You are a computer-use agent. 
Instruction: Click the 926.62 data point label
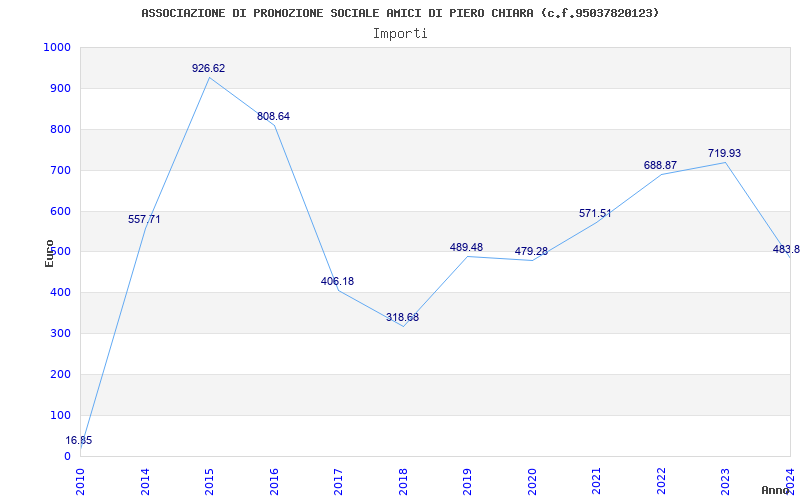[x=208, y=68]
